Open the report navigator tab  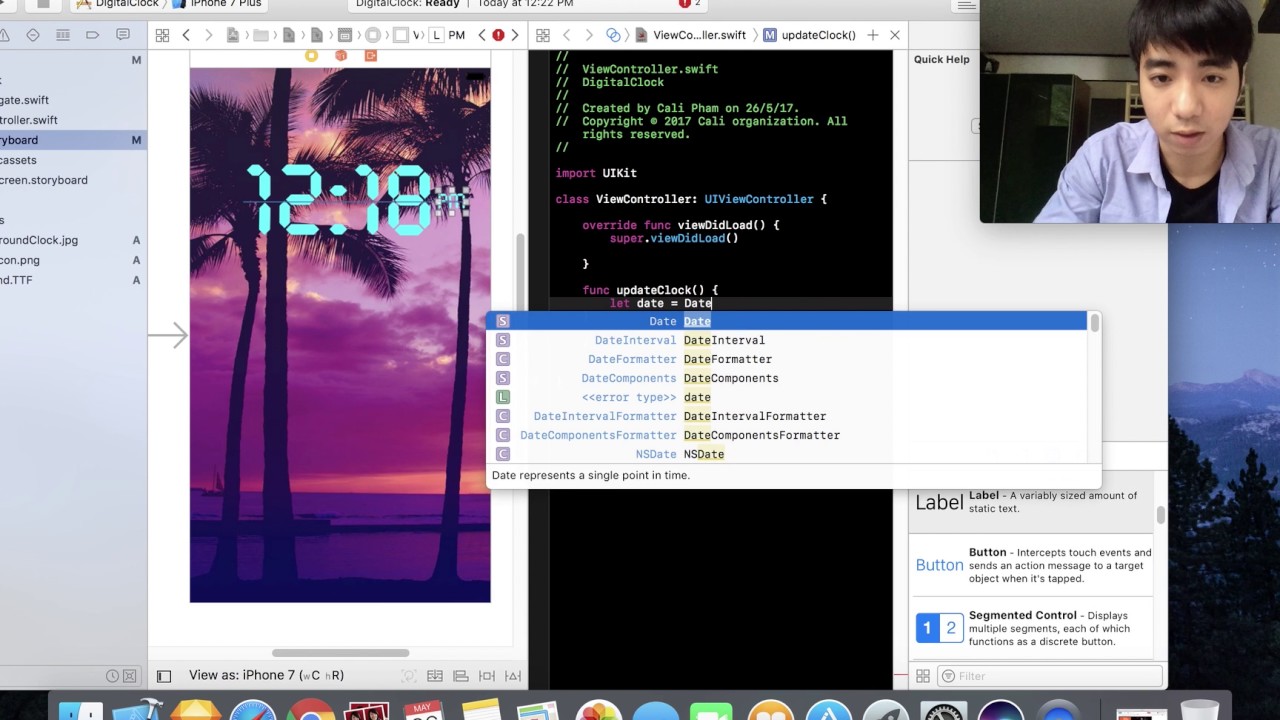pyautogui.click(x=123, y=35)
